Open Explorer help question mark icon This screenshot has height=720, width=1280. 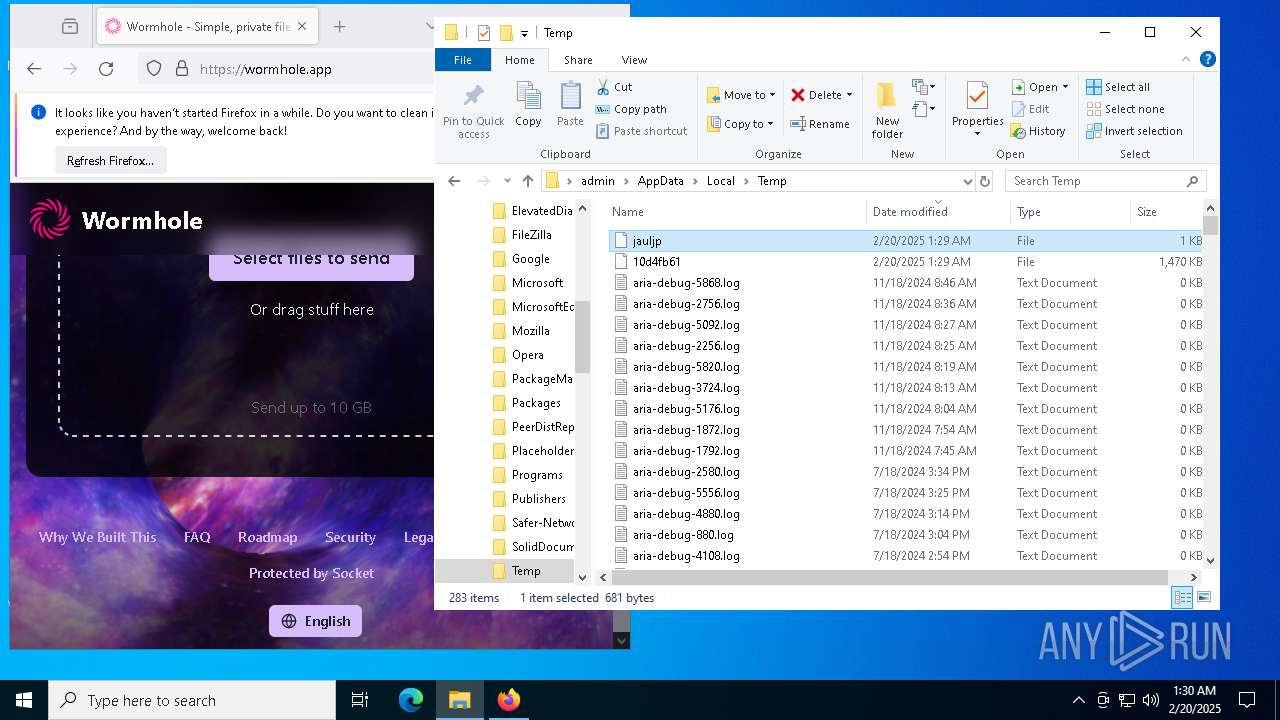point(1208,60)
